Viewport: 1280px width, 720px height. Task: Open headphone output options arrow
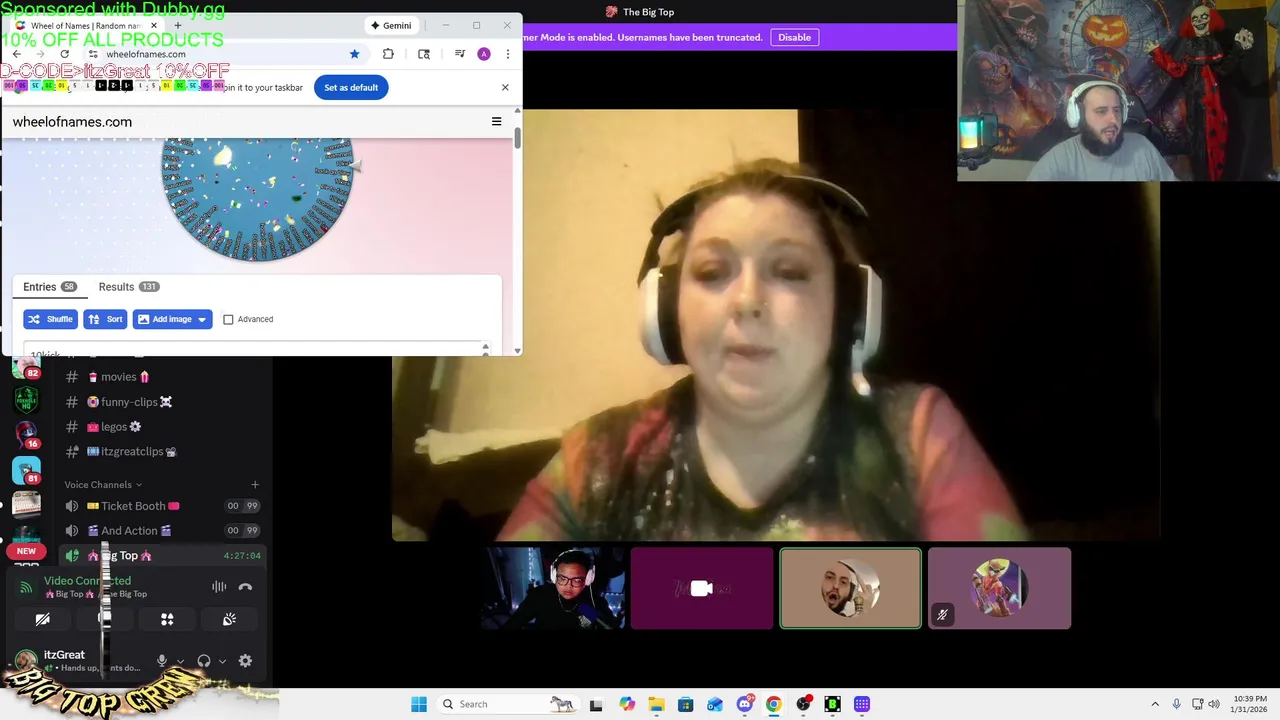click(x=222, y=661)
